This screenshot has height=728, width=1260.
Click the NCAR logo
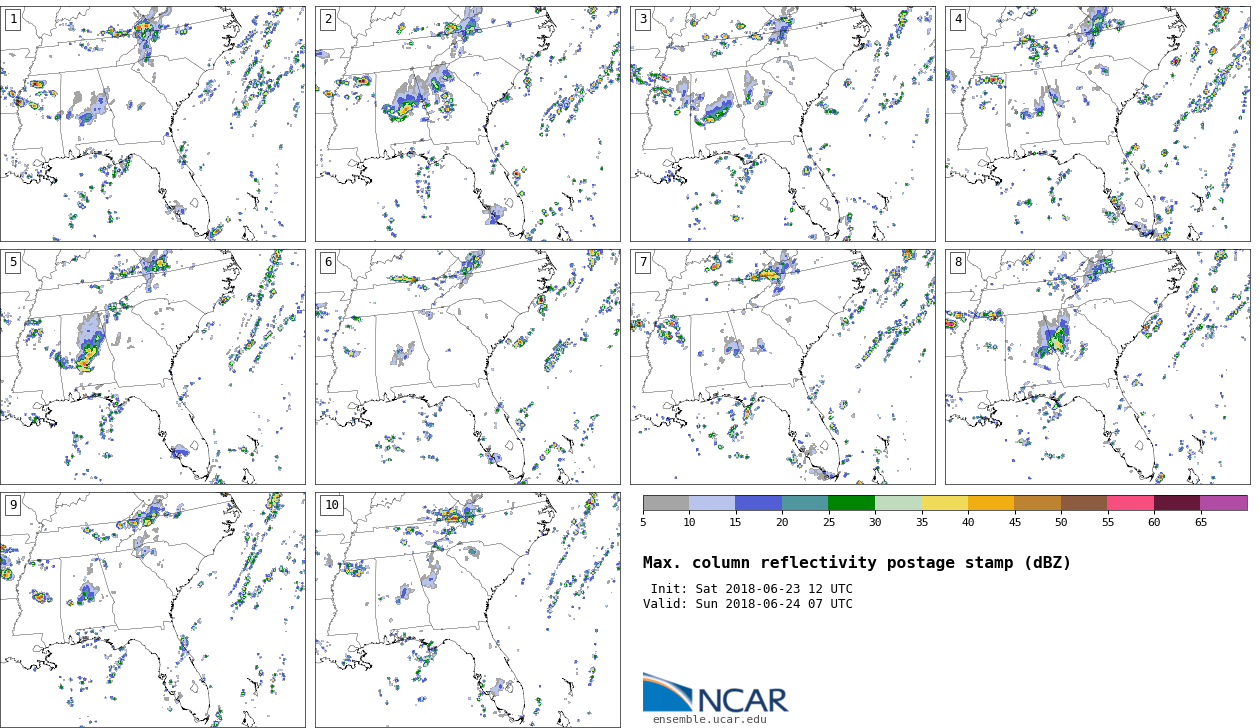click(715, 693)
